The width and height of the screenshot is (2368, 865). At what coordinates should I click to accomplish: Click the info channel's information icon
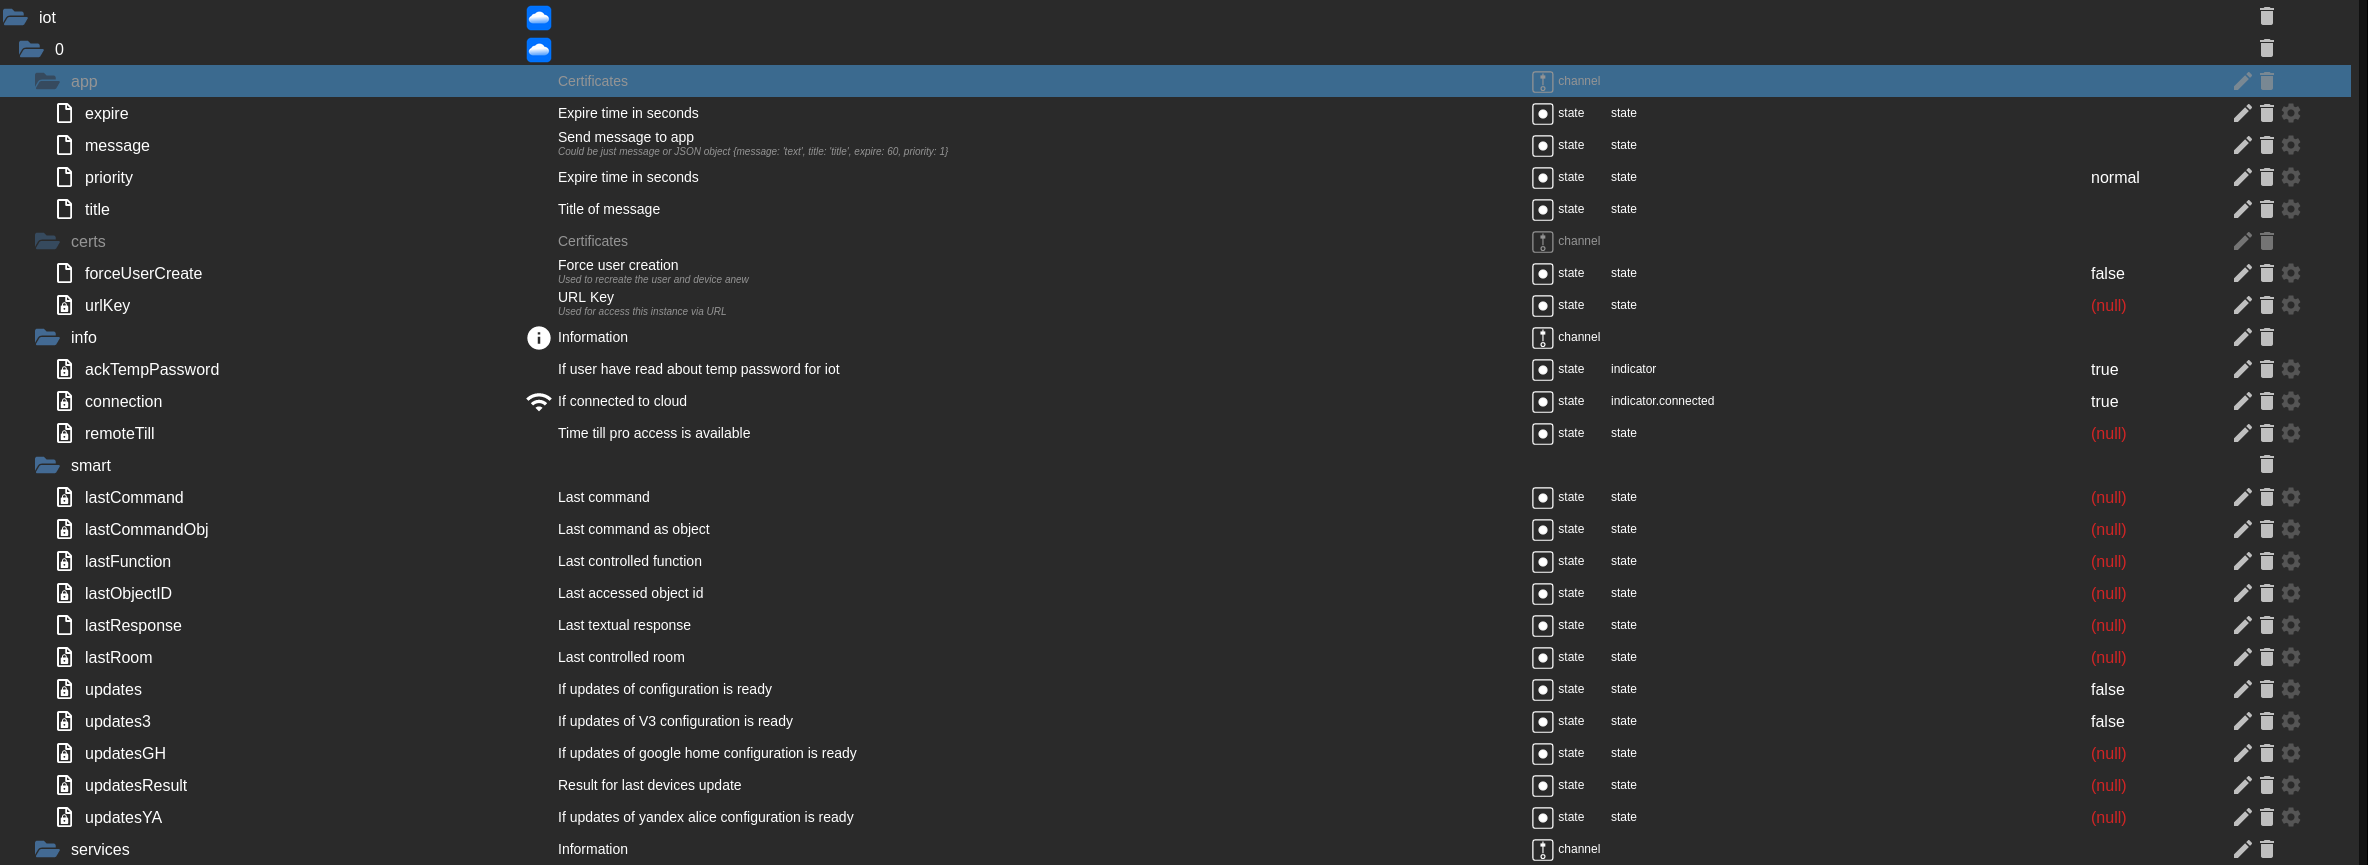(x=538, y=338)
